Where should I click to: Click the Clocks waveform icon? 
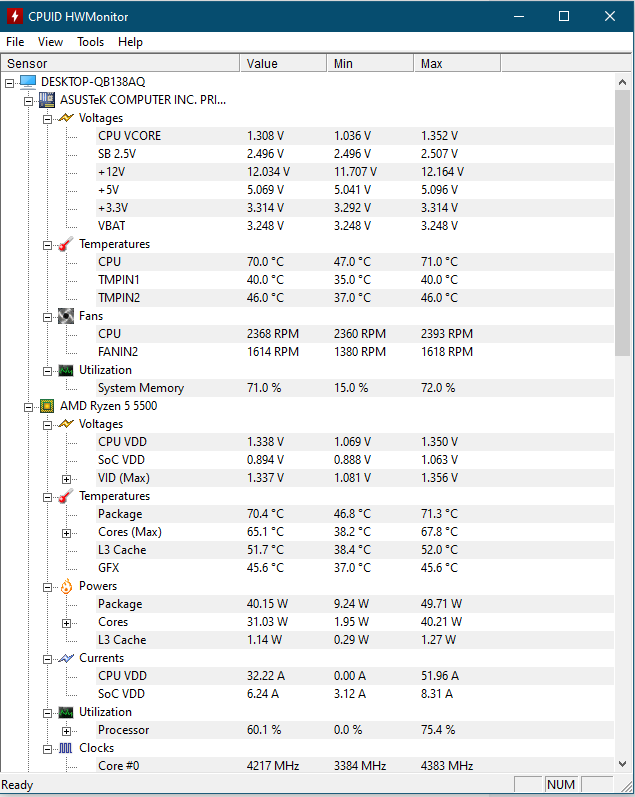click(66, 748)
